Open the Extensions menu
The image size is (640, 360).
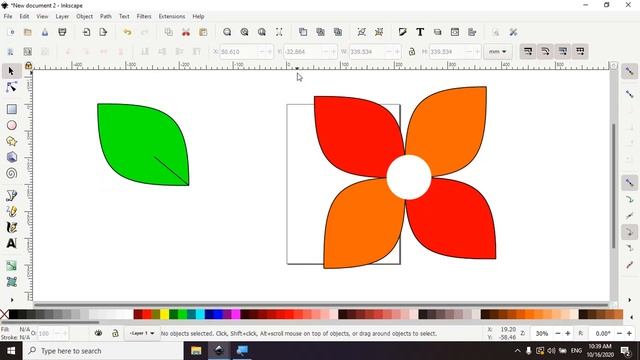click(x=171, y=16)
